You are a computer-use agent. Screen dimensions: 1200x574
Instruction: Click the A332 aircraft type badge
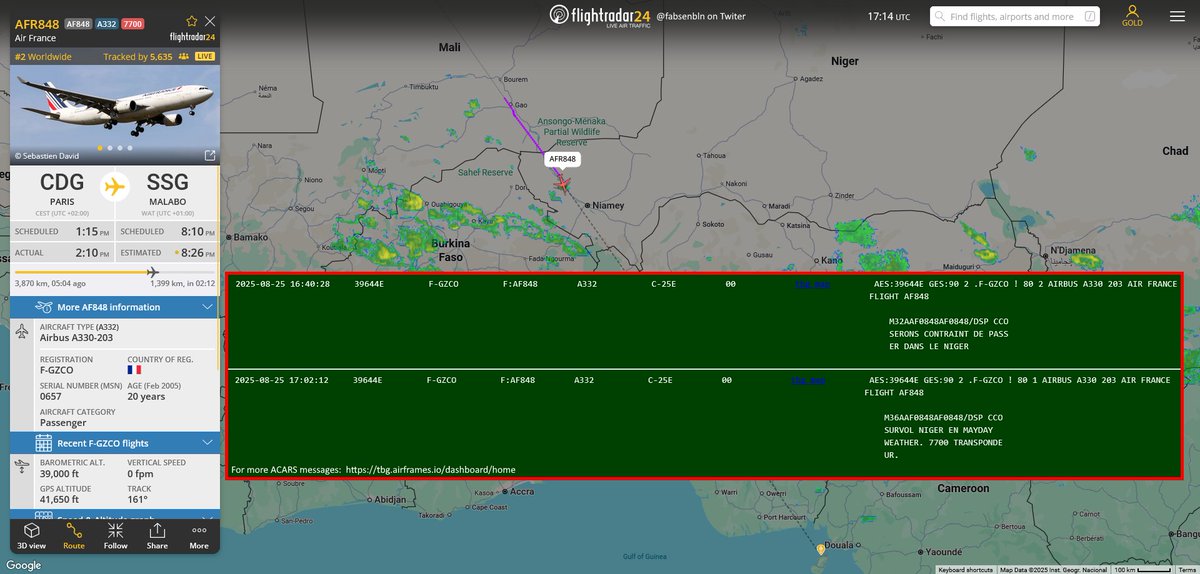(108, 23)
